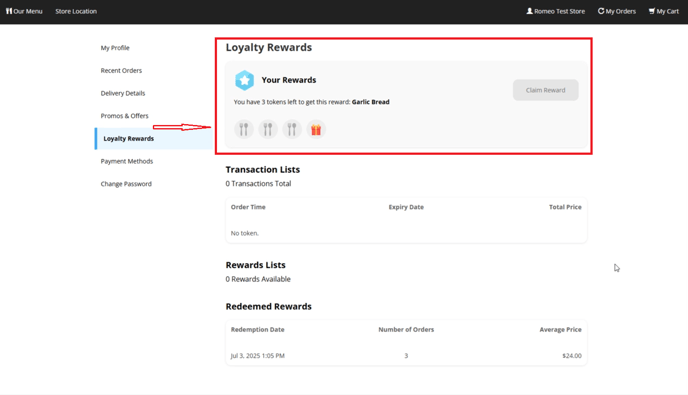
Task: Open My Cart from the top bar
Action: [664, 11]
